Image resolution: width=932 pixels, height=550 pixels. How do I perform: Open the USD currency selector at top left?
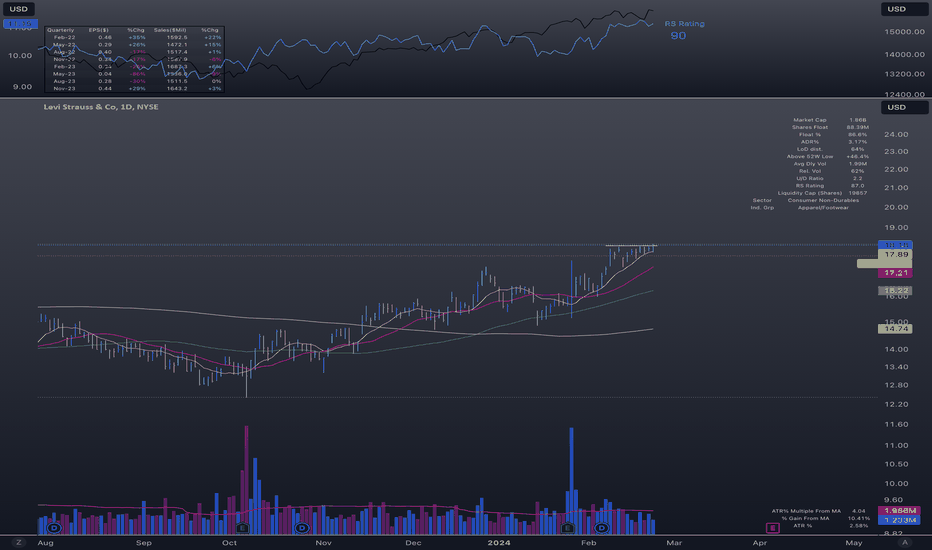pos(18,9)
